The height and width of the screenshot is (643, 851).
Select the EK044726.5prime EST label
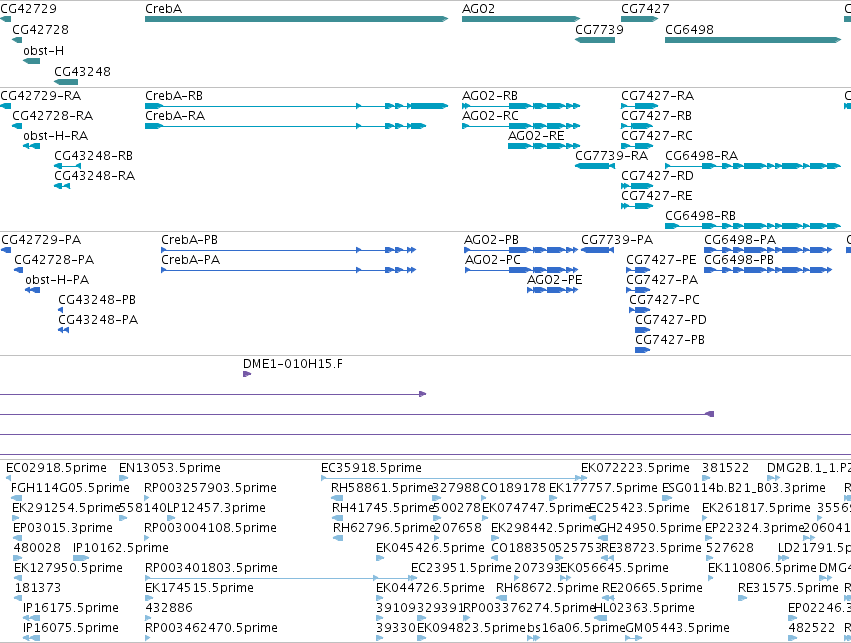[x=430, y=588]
